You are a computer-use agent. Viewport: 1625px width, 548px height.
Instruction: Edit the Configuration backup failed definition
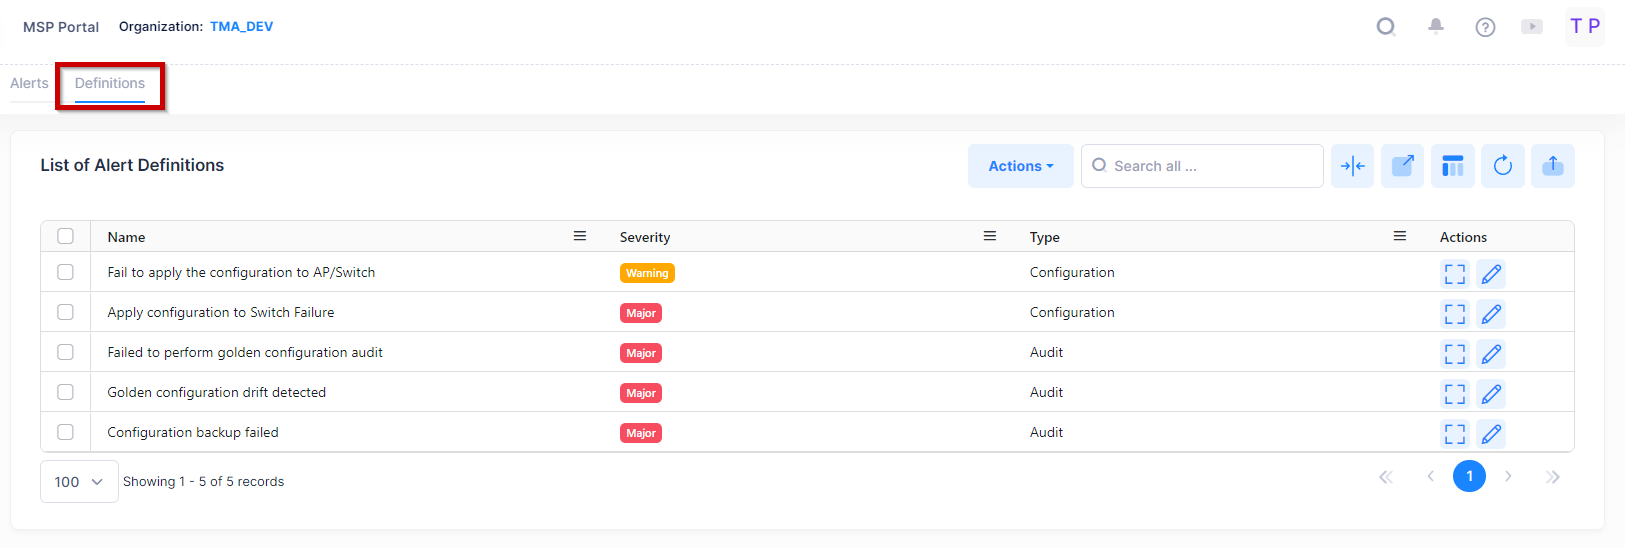click(x=1490, y=434)
